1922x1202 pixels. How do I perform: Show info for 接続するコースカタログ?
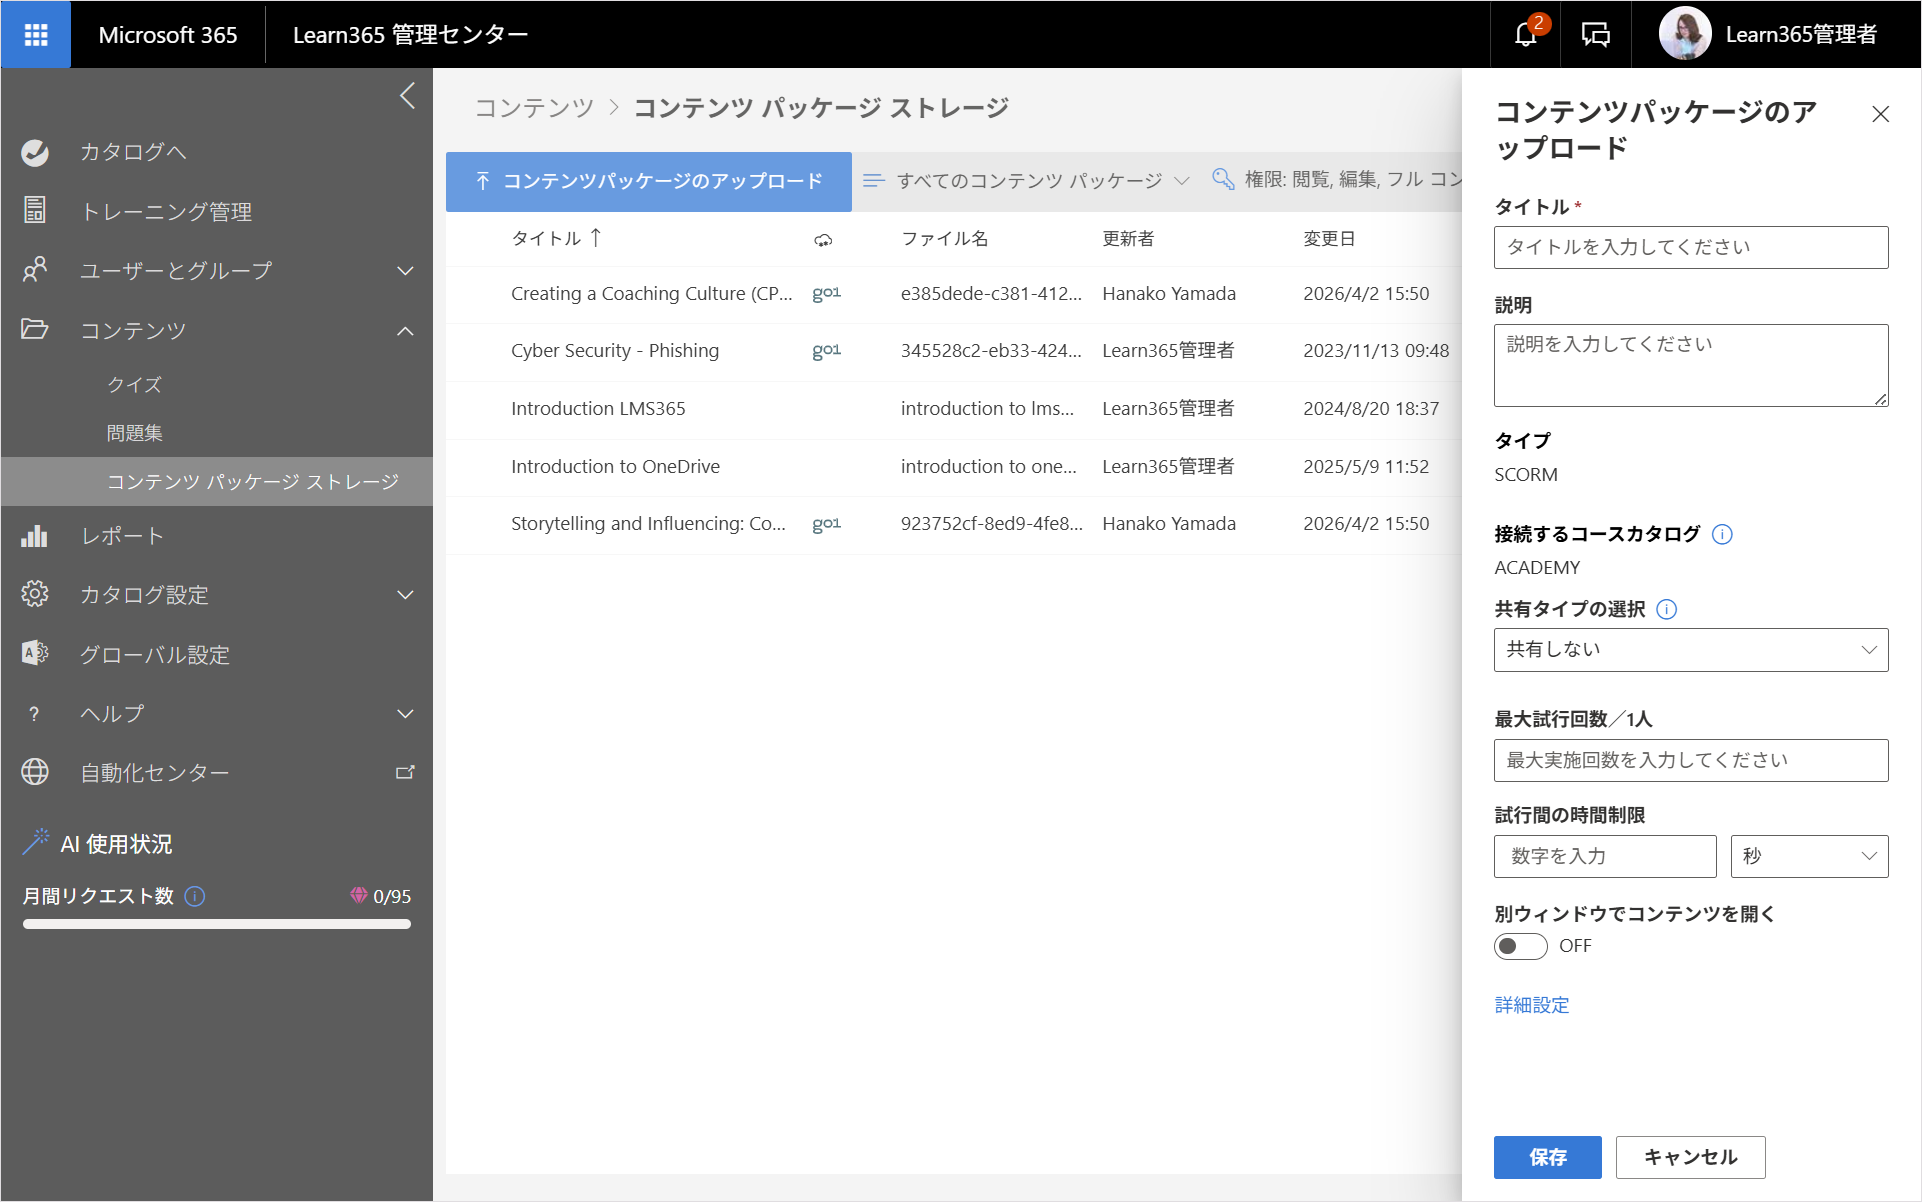coord(1722,534)
